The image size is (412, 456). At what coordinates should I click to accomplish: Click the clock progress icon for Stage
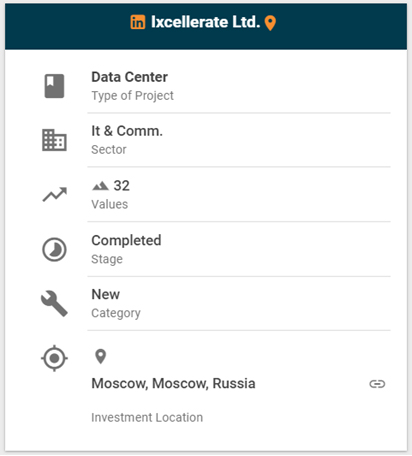[54, 249]
